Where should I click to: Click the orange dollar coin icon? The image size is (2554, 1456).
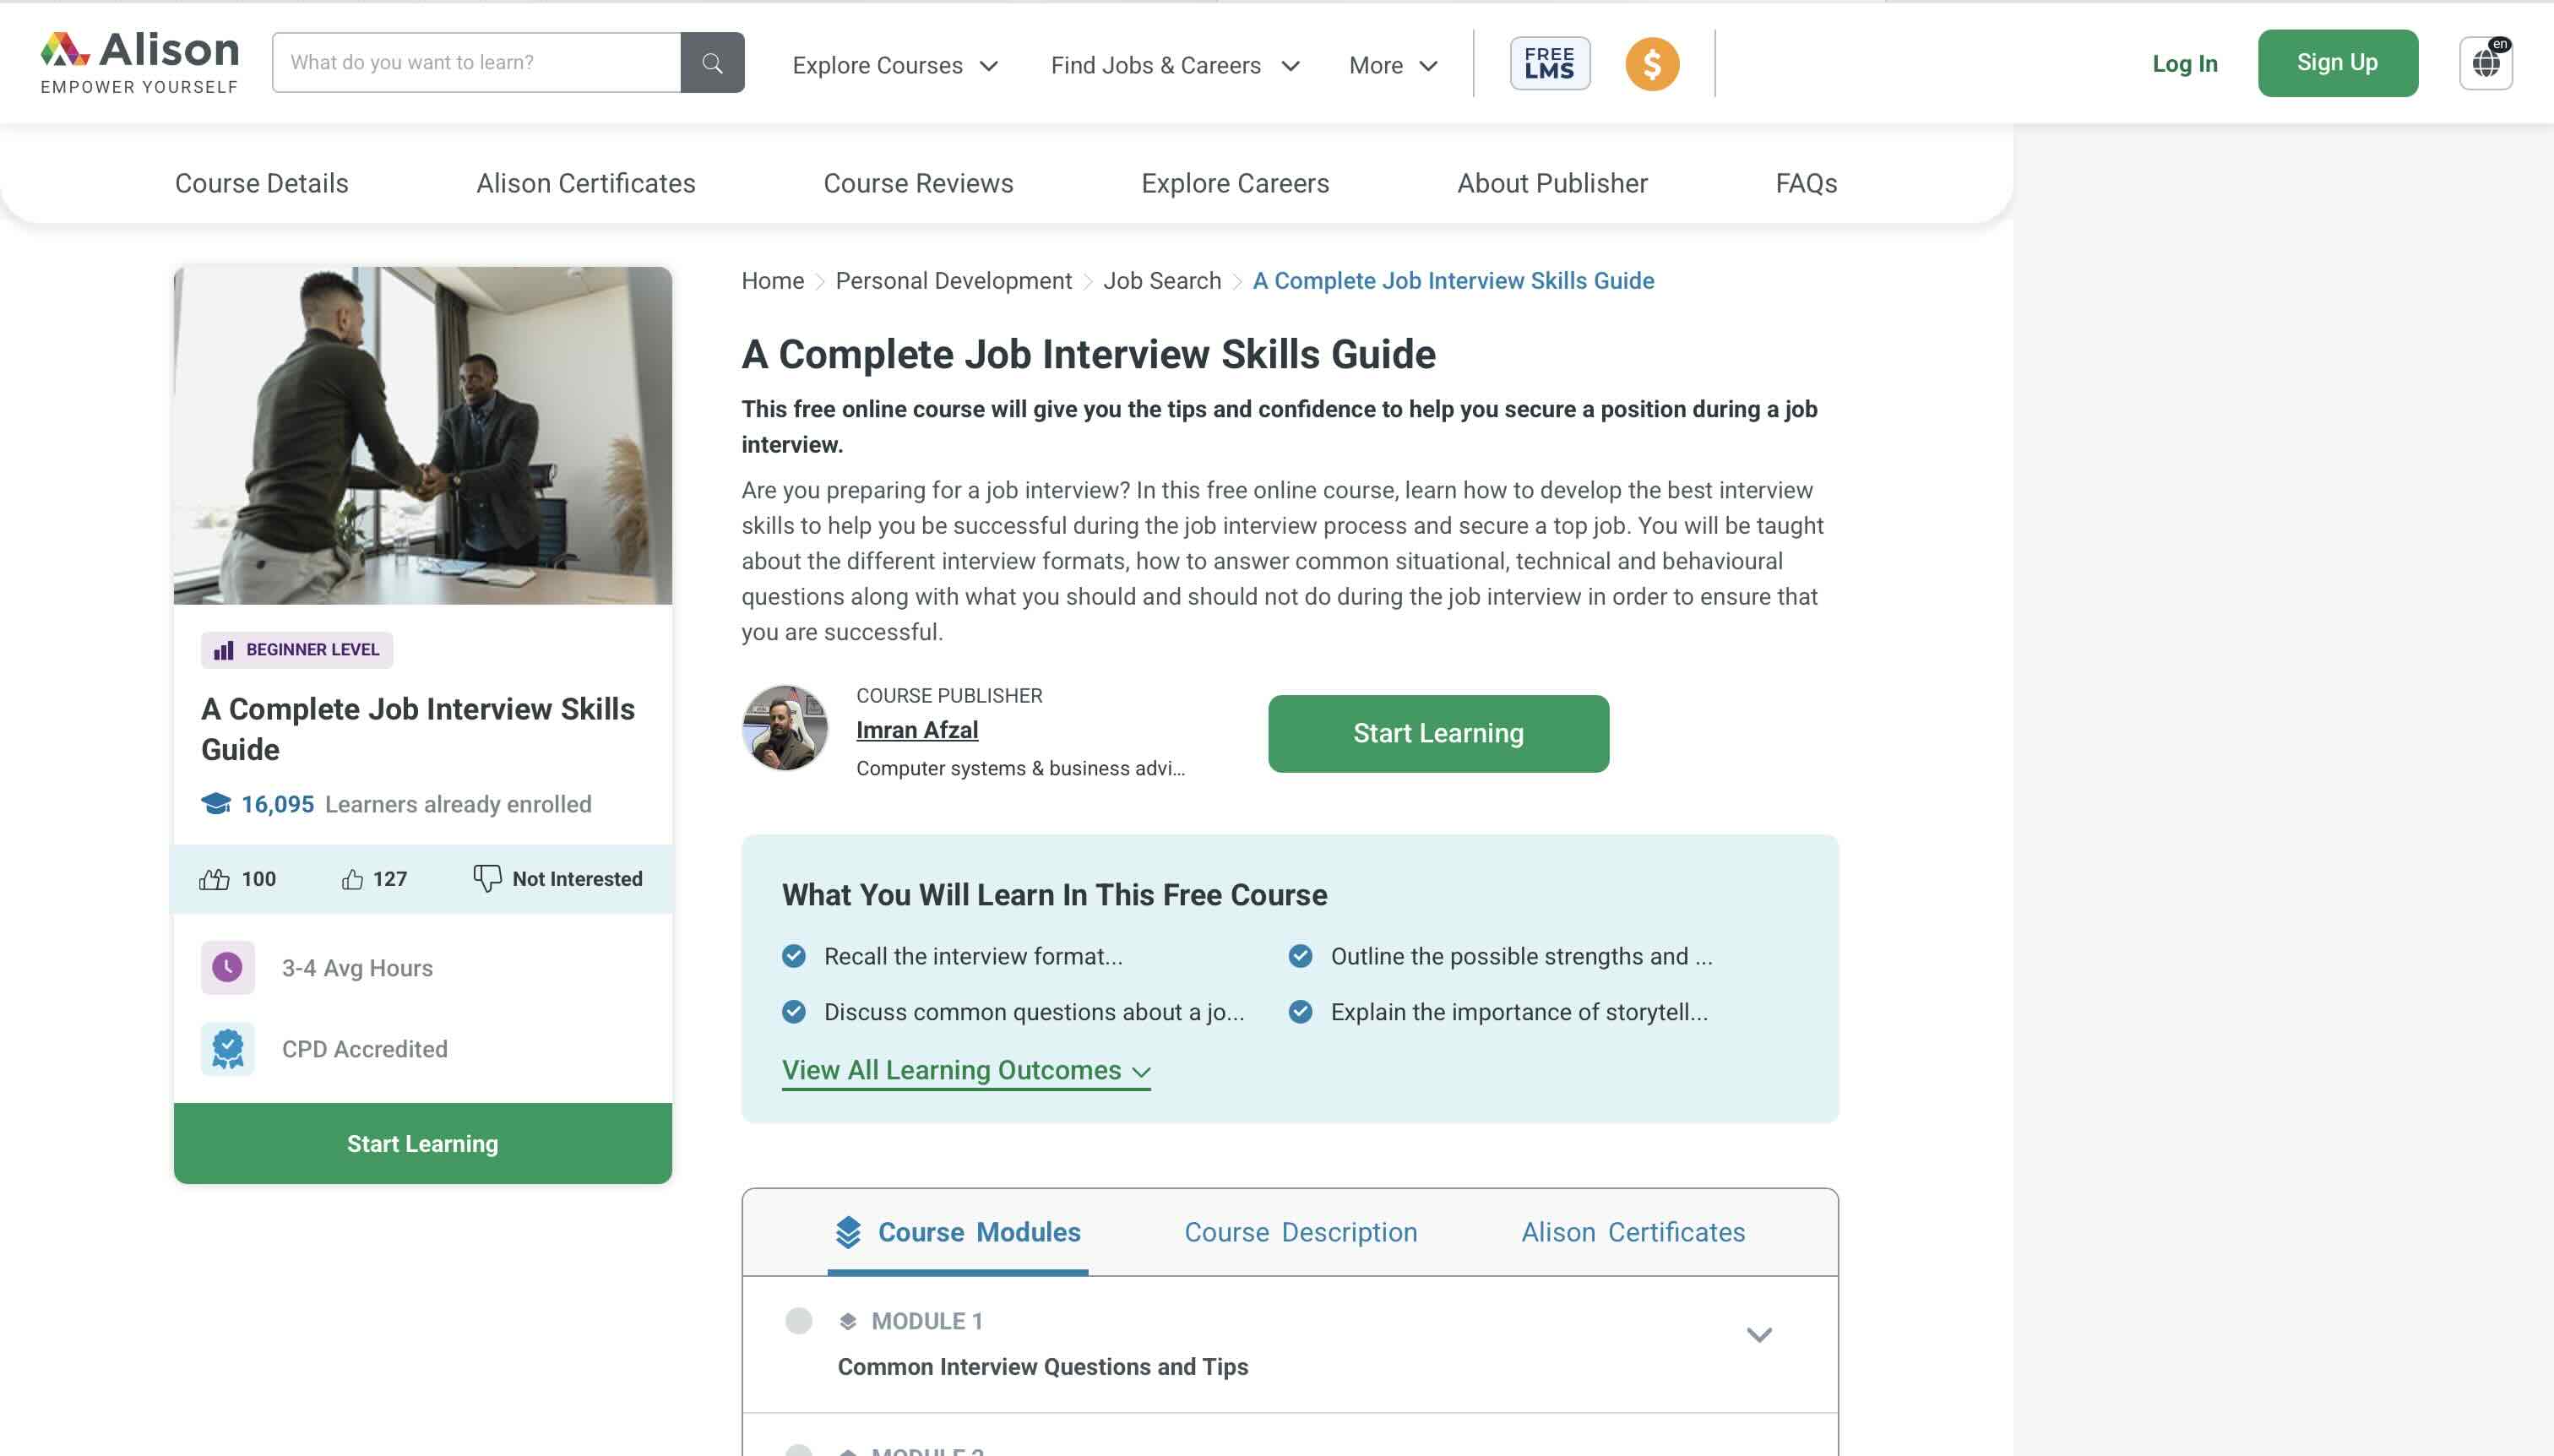(1651, 64)
